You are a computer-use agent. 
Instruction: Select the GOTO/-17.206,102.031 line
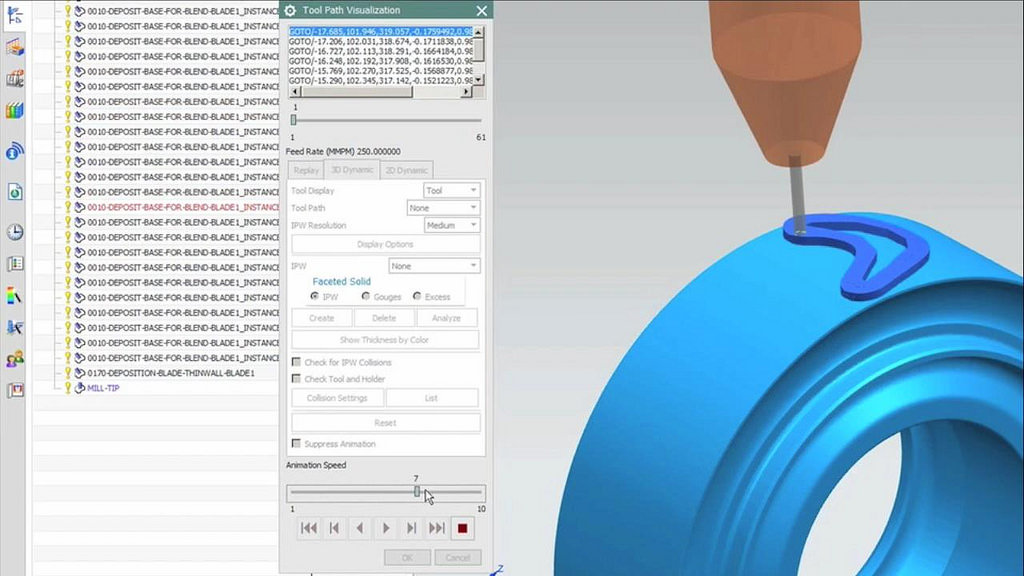381,41
